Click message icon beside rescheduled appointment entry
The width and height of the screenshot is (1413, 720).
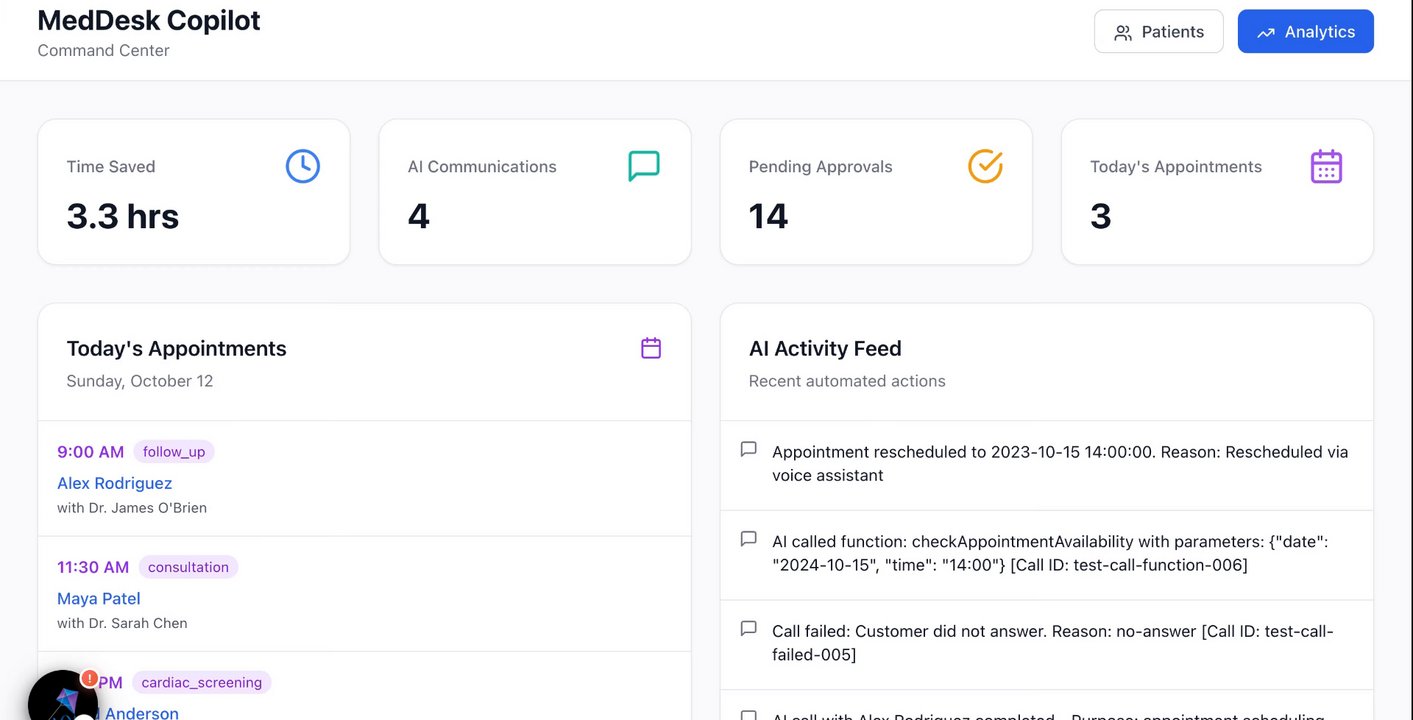(748, 449)
